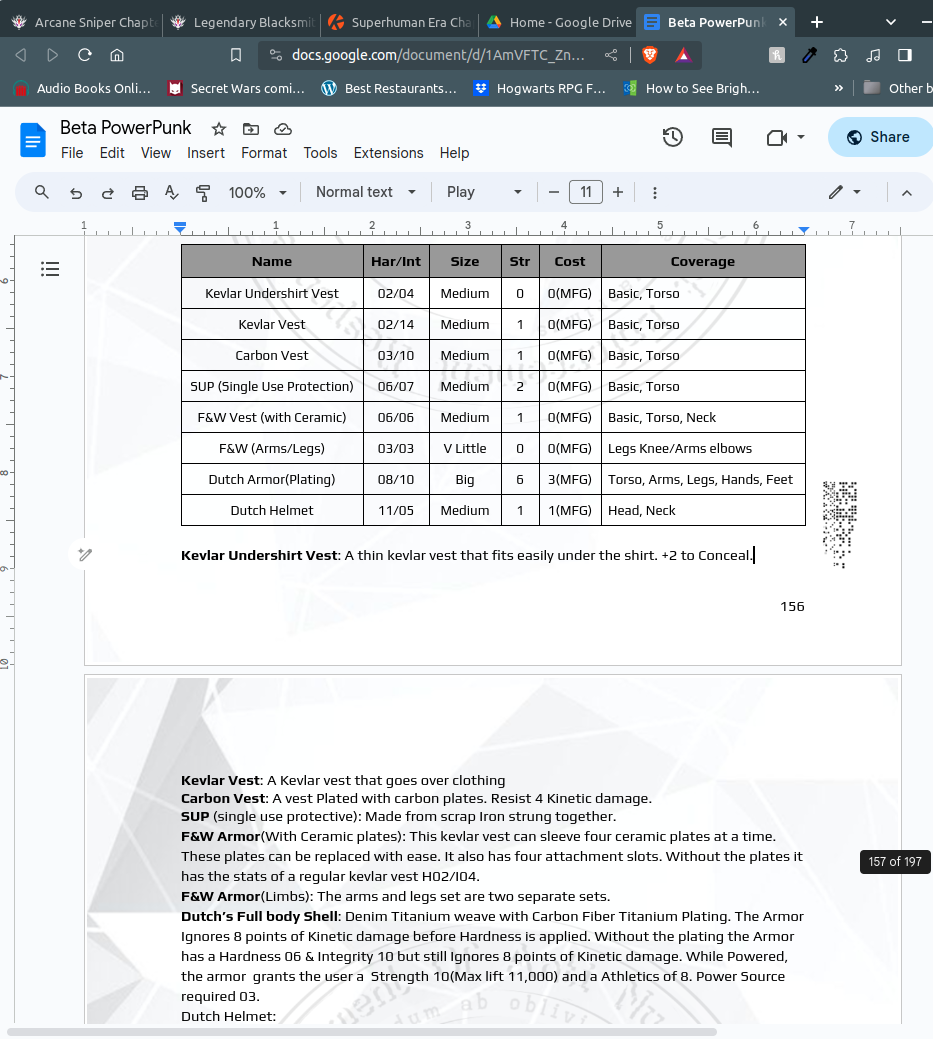Open more toolbar options menu
Image resolution: width=933 pixels, height=1039 pixels.
pyautogui.click(x=655, y=193)
